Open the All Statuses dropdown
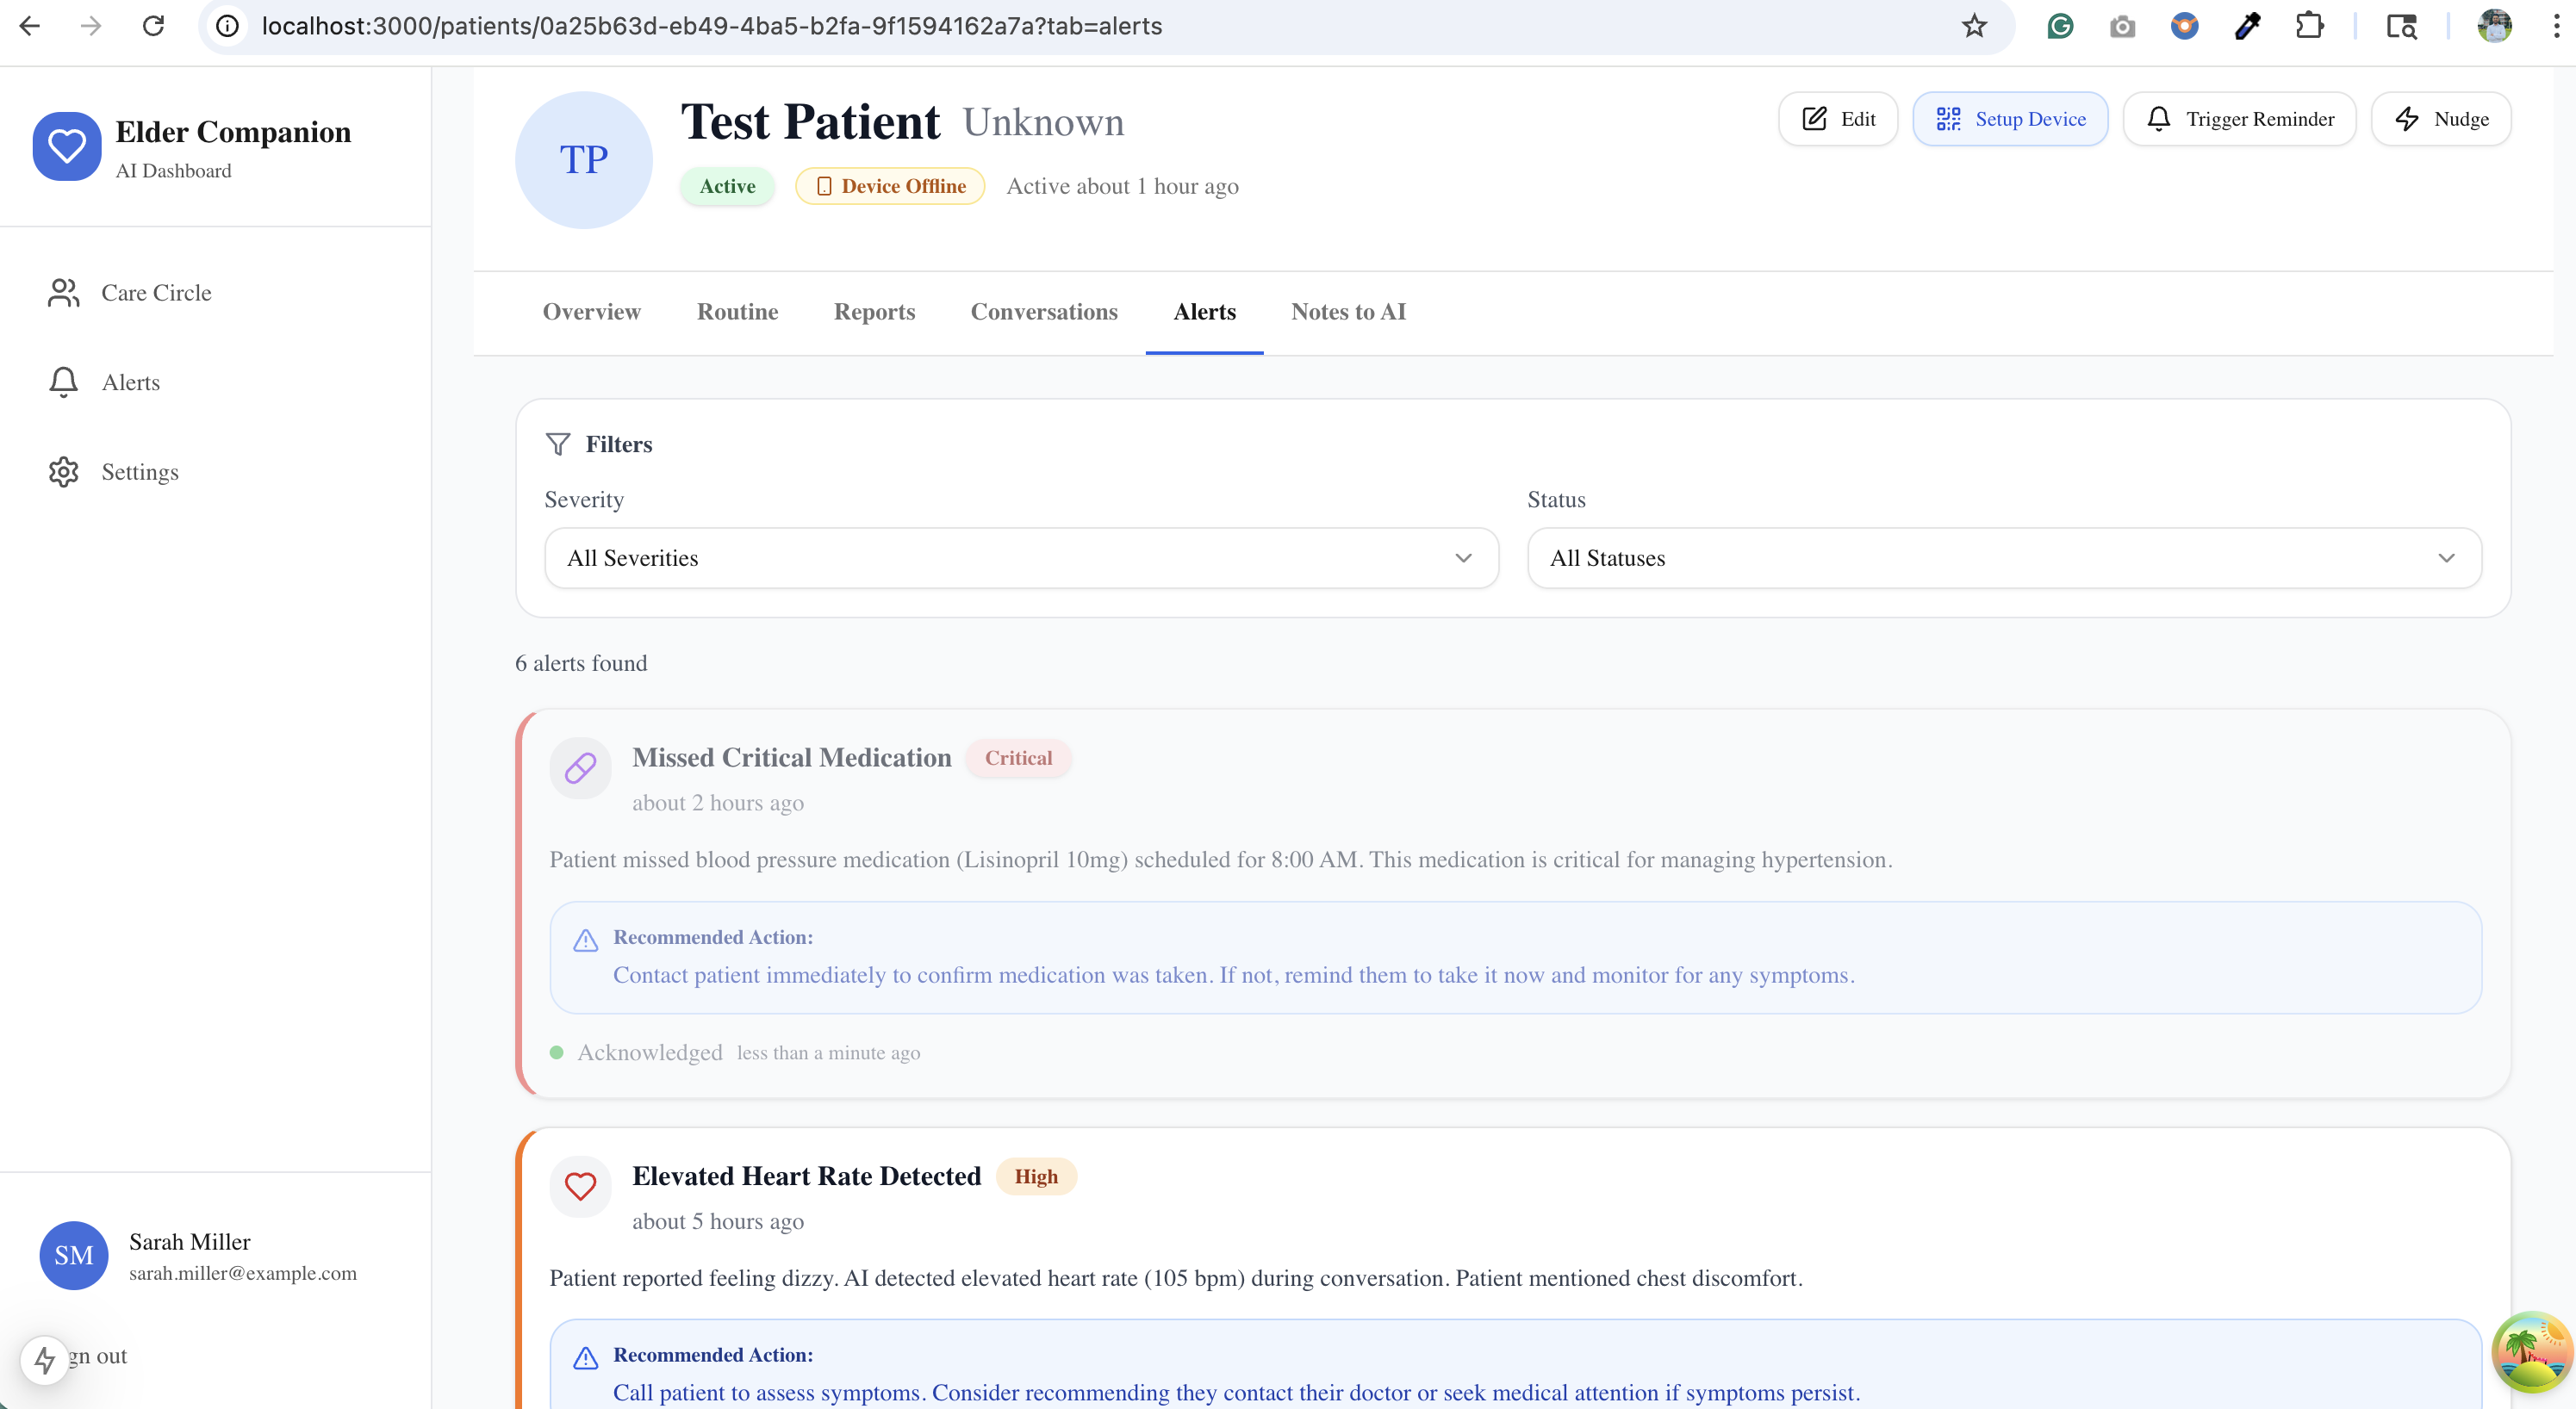 coord(2003,558)
